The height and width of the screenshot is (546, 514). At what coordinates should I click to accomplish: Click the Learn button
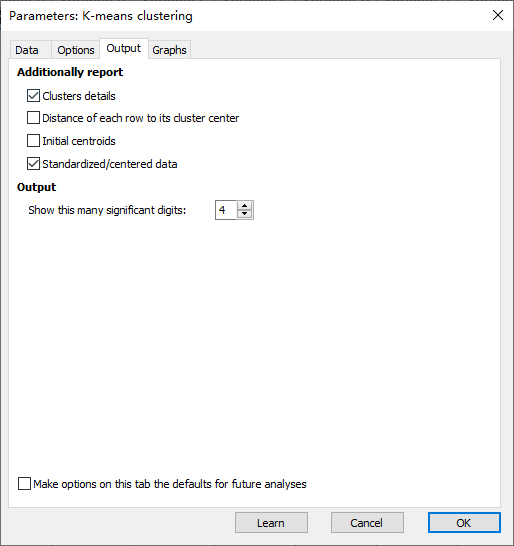click(271, 523)
